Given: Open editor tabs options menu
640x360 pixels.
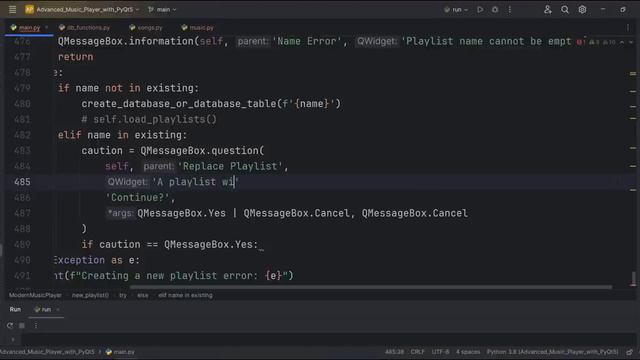Looking at the screenshot, I should (628, 28).
